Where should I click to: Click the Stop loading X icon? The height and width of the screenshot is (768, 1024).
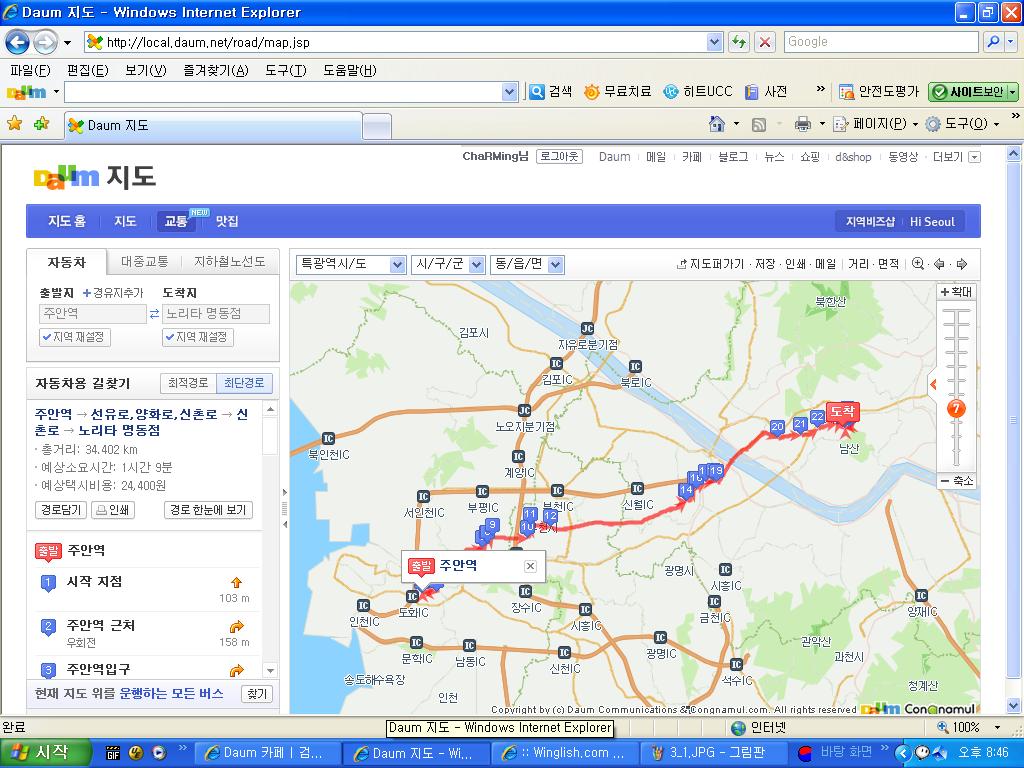pyautogui.click(x=765, y=42)
